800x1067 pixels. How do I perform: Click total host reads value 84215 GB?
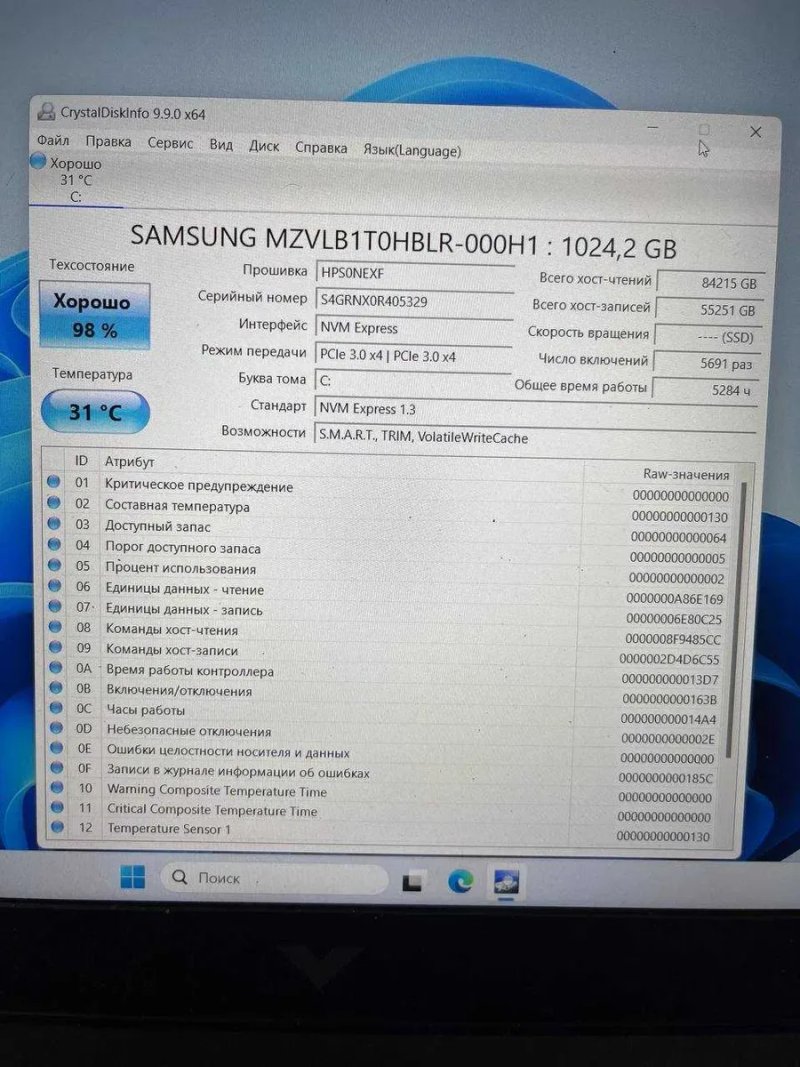click(x=710, y=282)
